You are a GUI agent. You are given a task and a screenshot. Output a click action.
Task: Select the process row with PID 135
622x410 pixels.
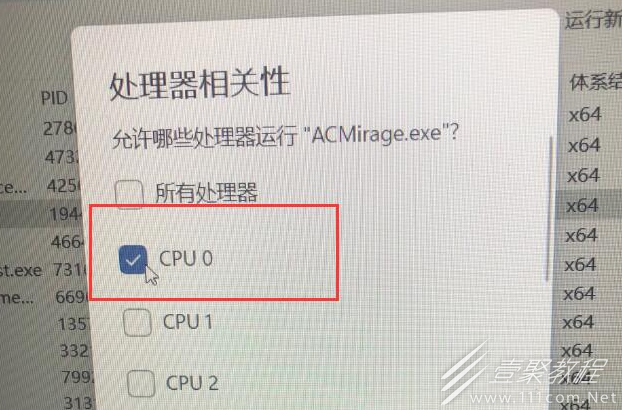pyautogui.click(x=44, y=324)
